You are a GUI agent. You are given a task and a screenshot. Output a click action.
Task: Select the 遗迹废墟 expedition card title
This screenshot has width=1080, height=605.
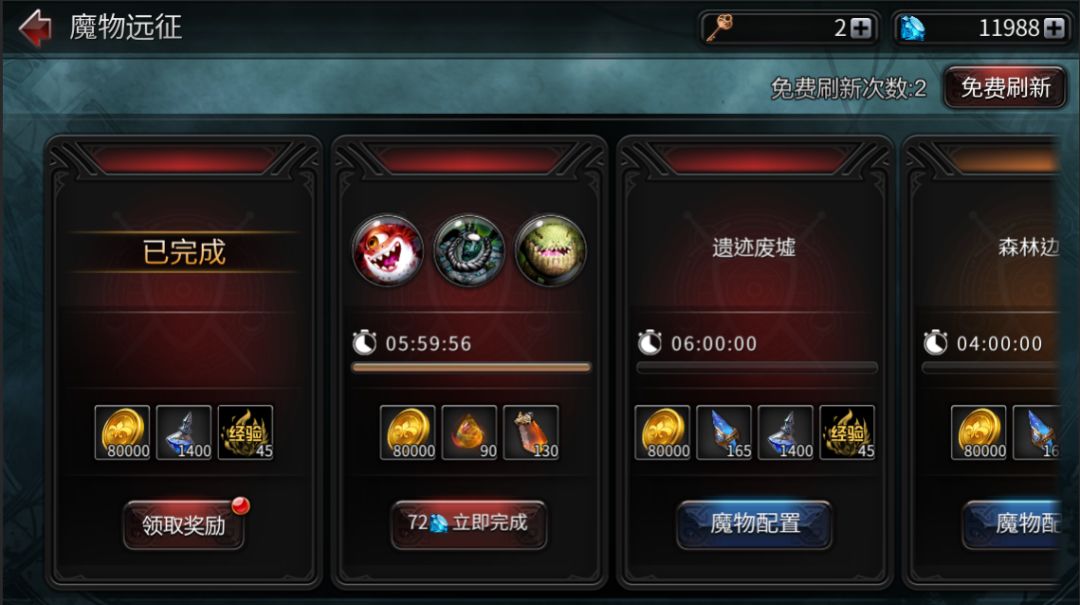[x=754, y=247]
